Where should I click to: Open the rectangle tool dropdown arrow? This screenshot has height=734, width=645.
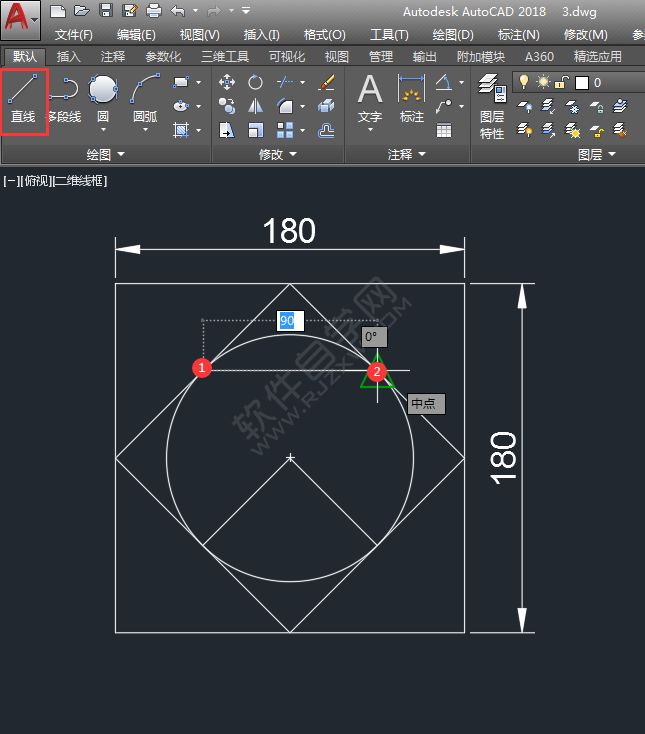point(199,82)
